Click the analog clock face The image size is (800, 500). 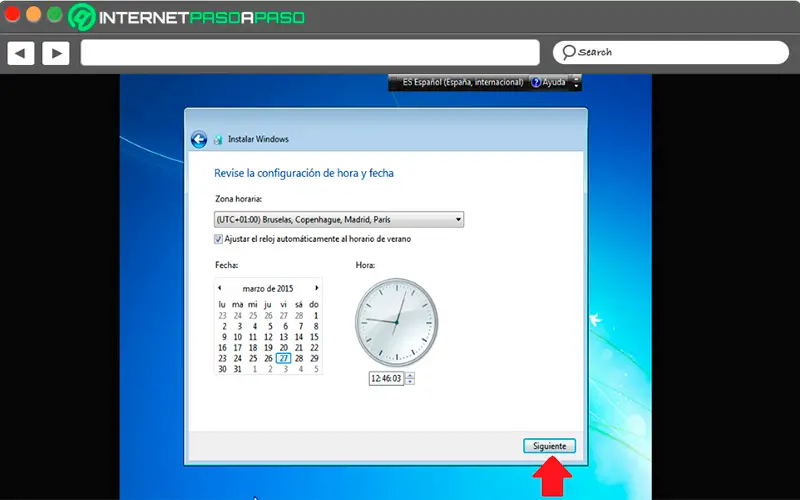[396, 322]
